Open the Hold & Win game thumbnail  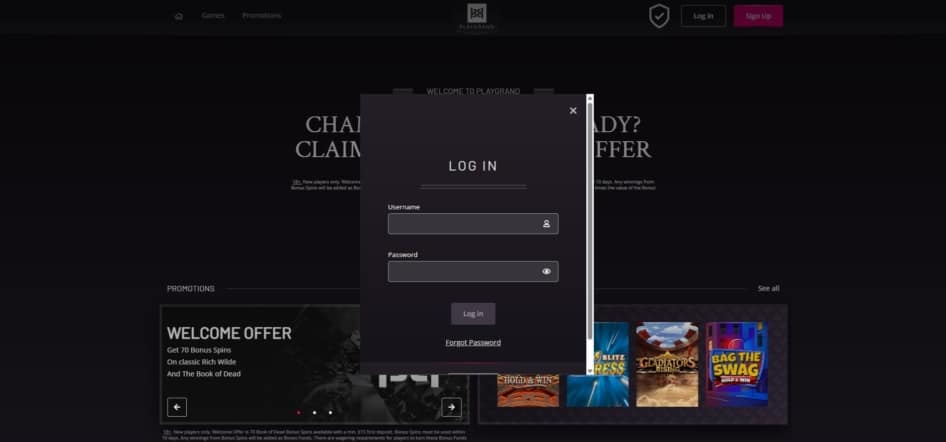coord(528,390)
